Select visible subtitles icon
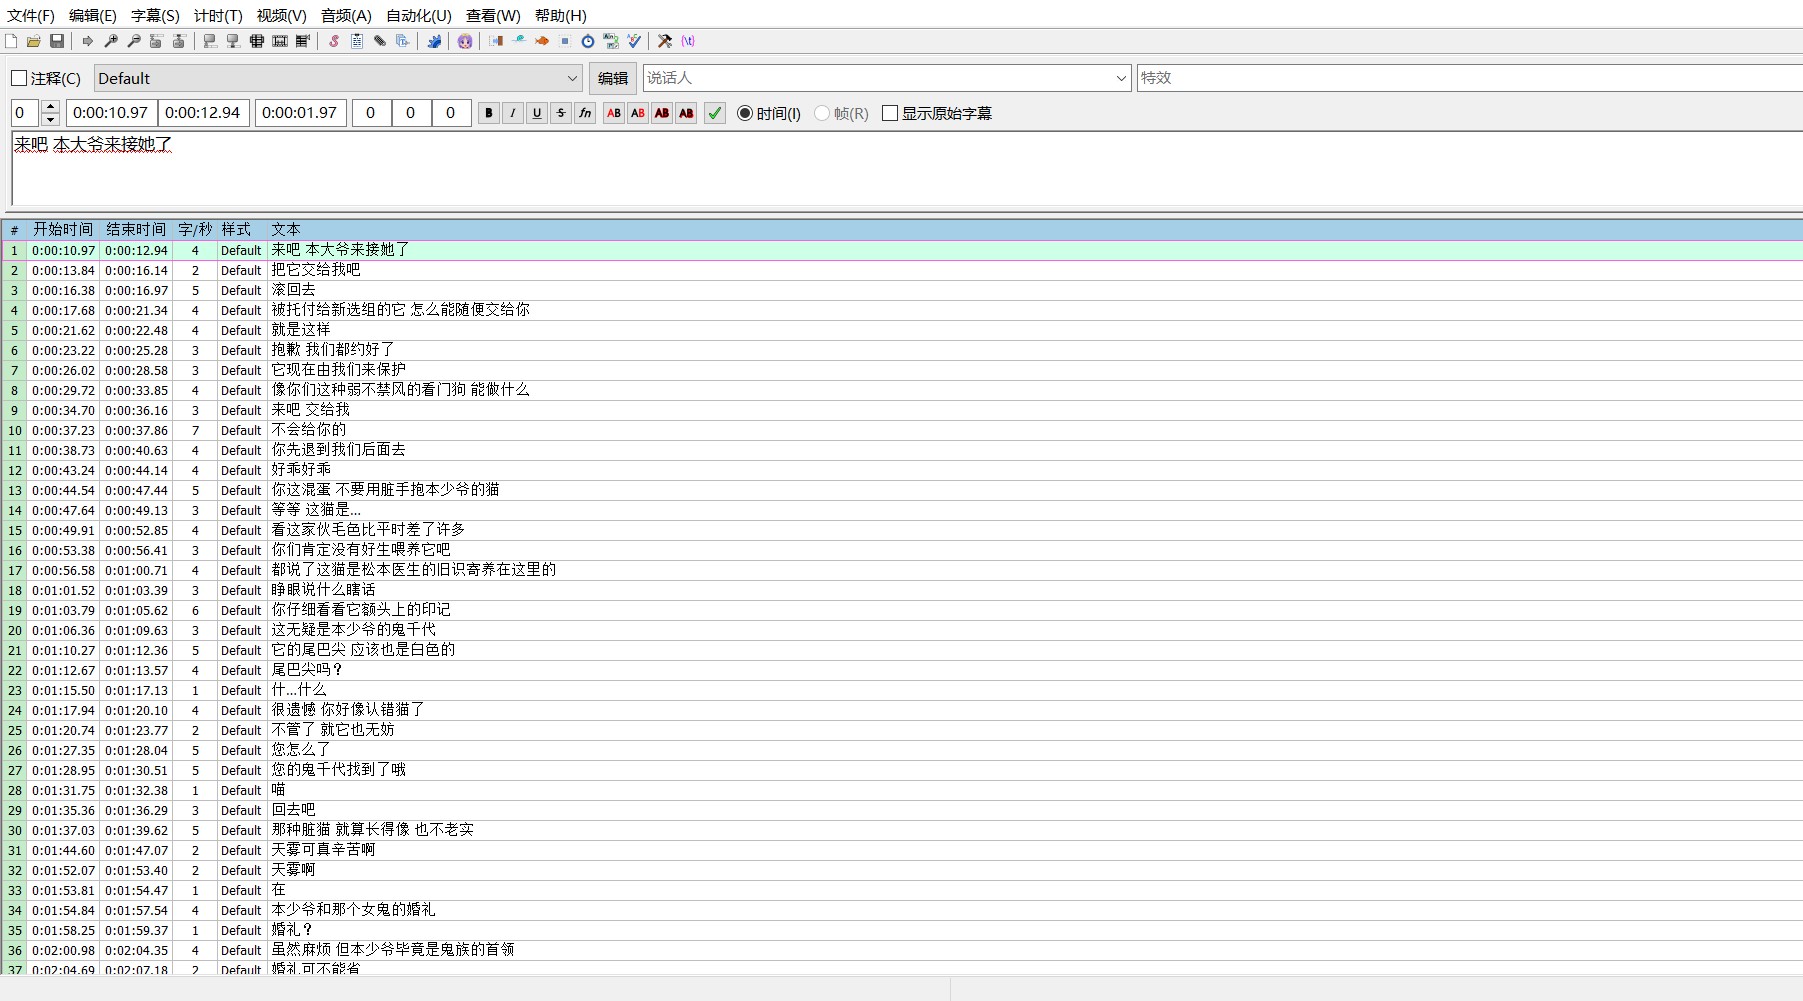This screenshot has height=1001, width=1803. coord(257,41)
